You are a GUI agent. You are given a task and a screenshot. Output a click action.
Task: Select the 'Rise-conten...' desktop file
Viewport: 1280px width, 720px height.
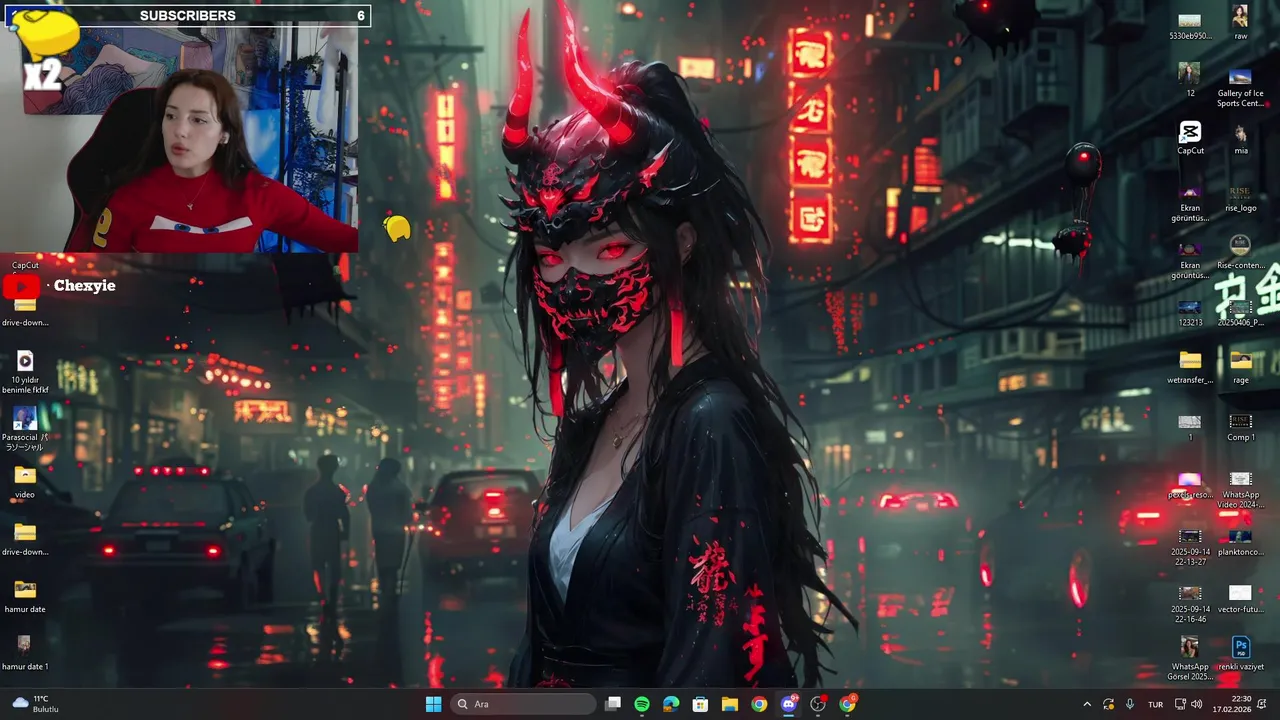tap(1240, 252)
